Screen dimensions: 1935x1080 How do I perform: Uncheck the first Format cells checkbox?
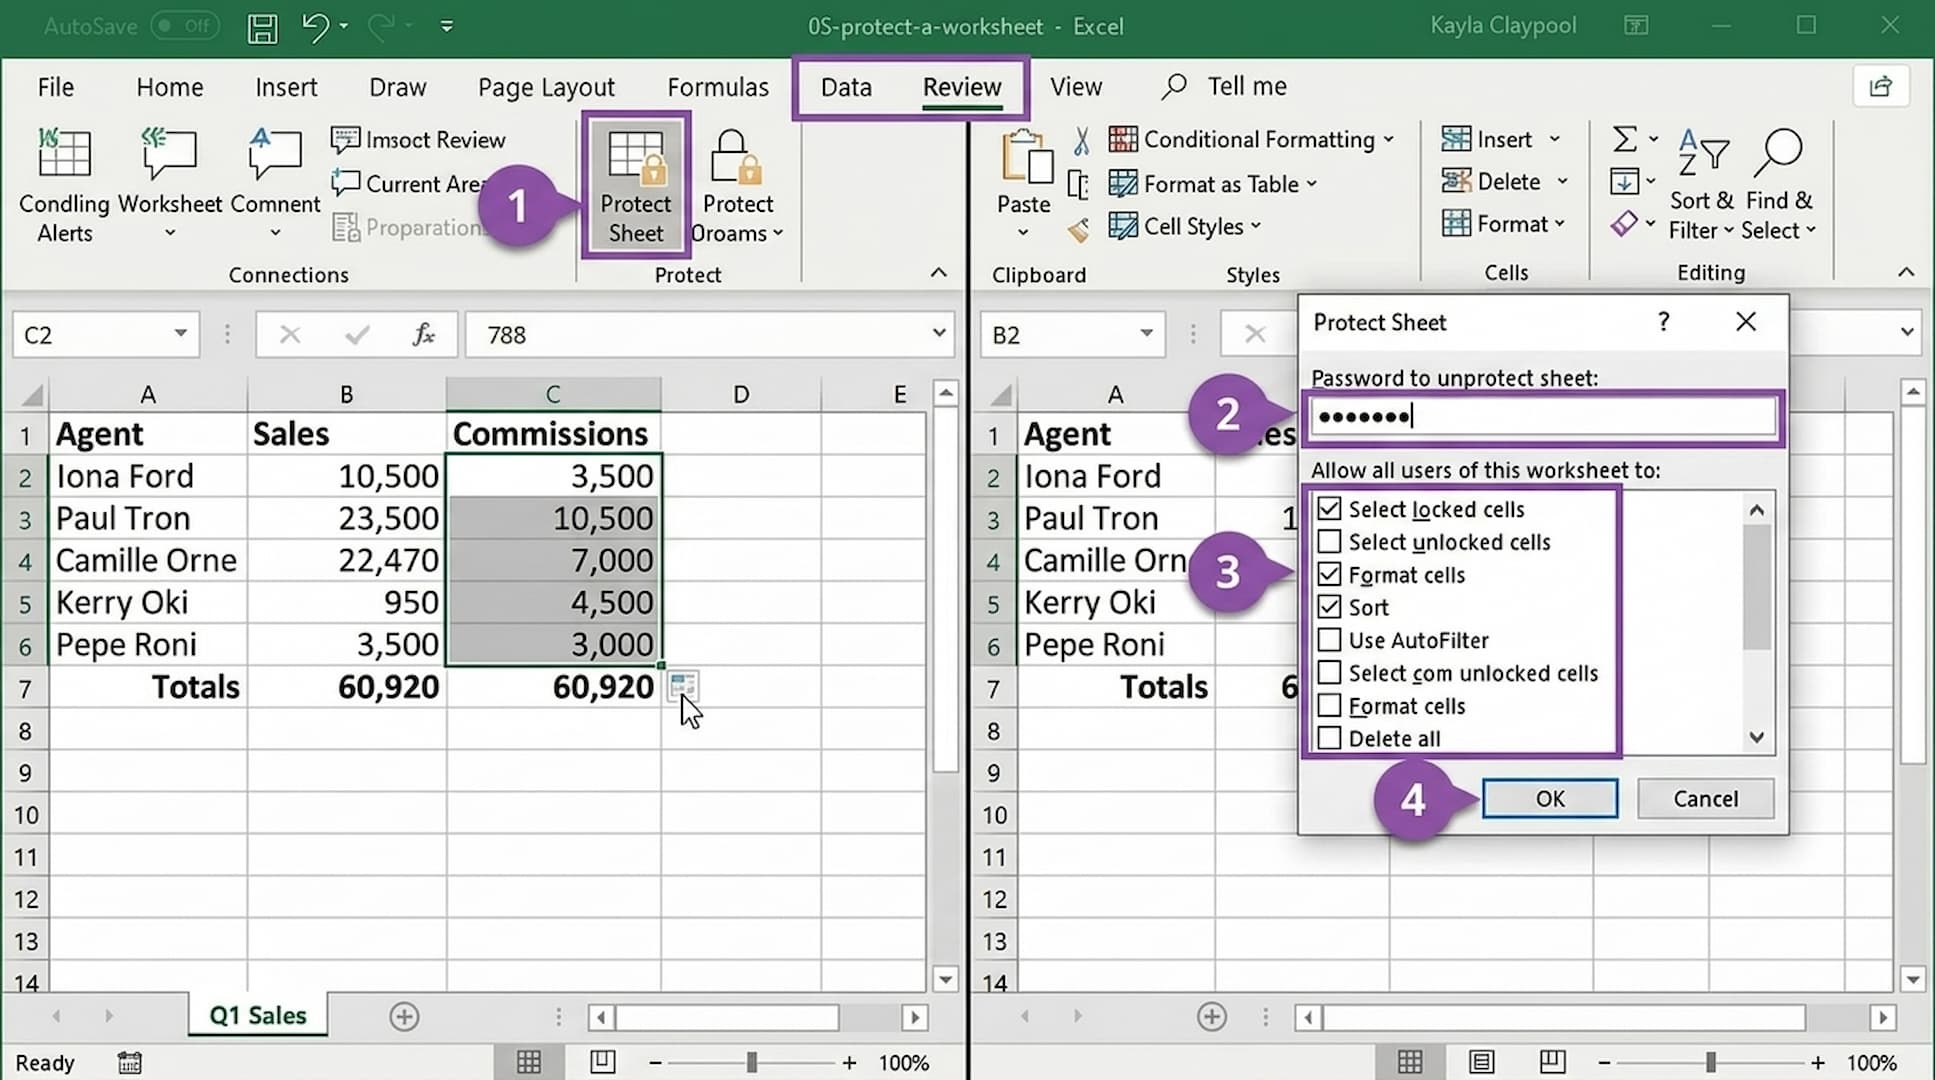tap(1329, 575)
